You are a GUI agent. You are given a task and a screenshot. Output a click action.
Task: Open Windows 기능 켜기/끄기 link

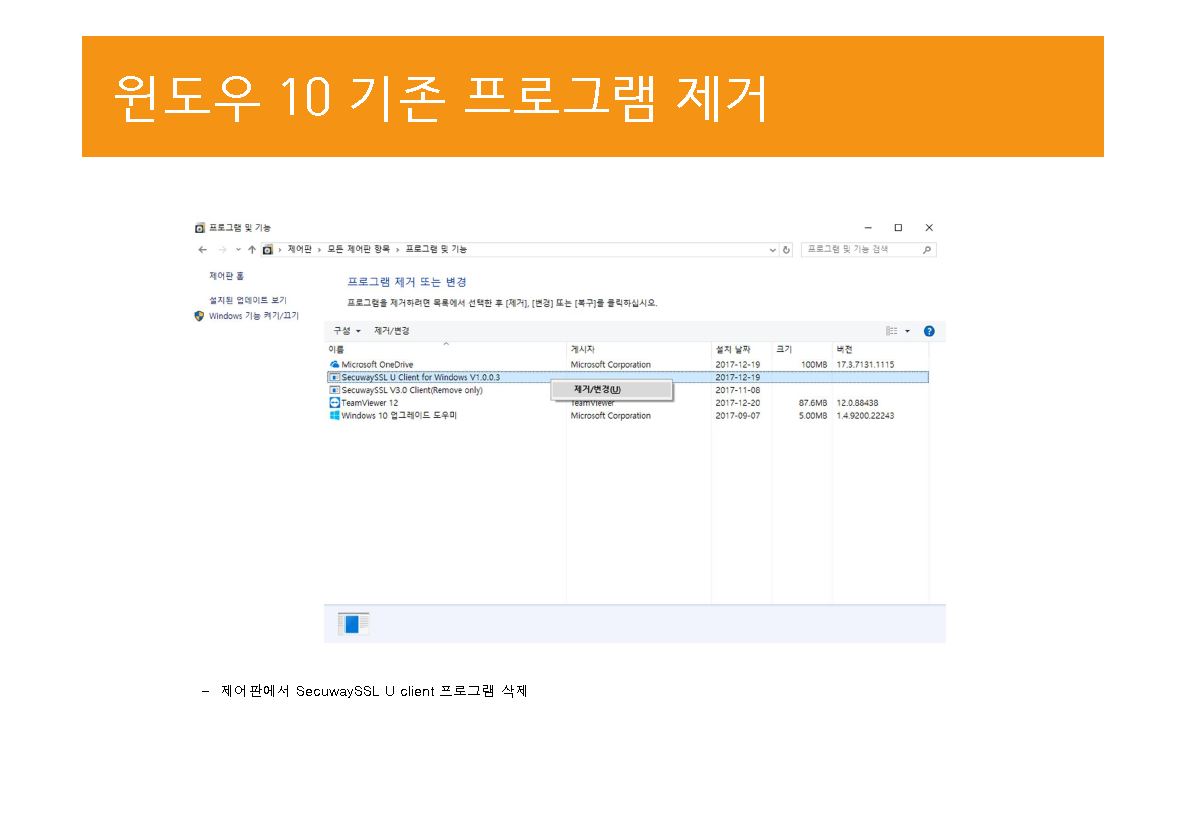pos(253,316)
